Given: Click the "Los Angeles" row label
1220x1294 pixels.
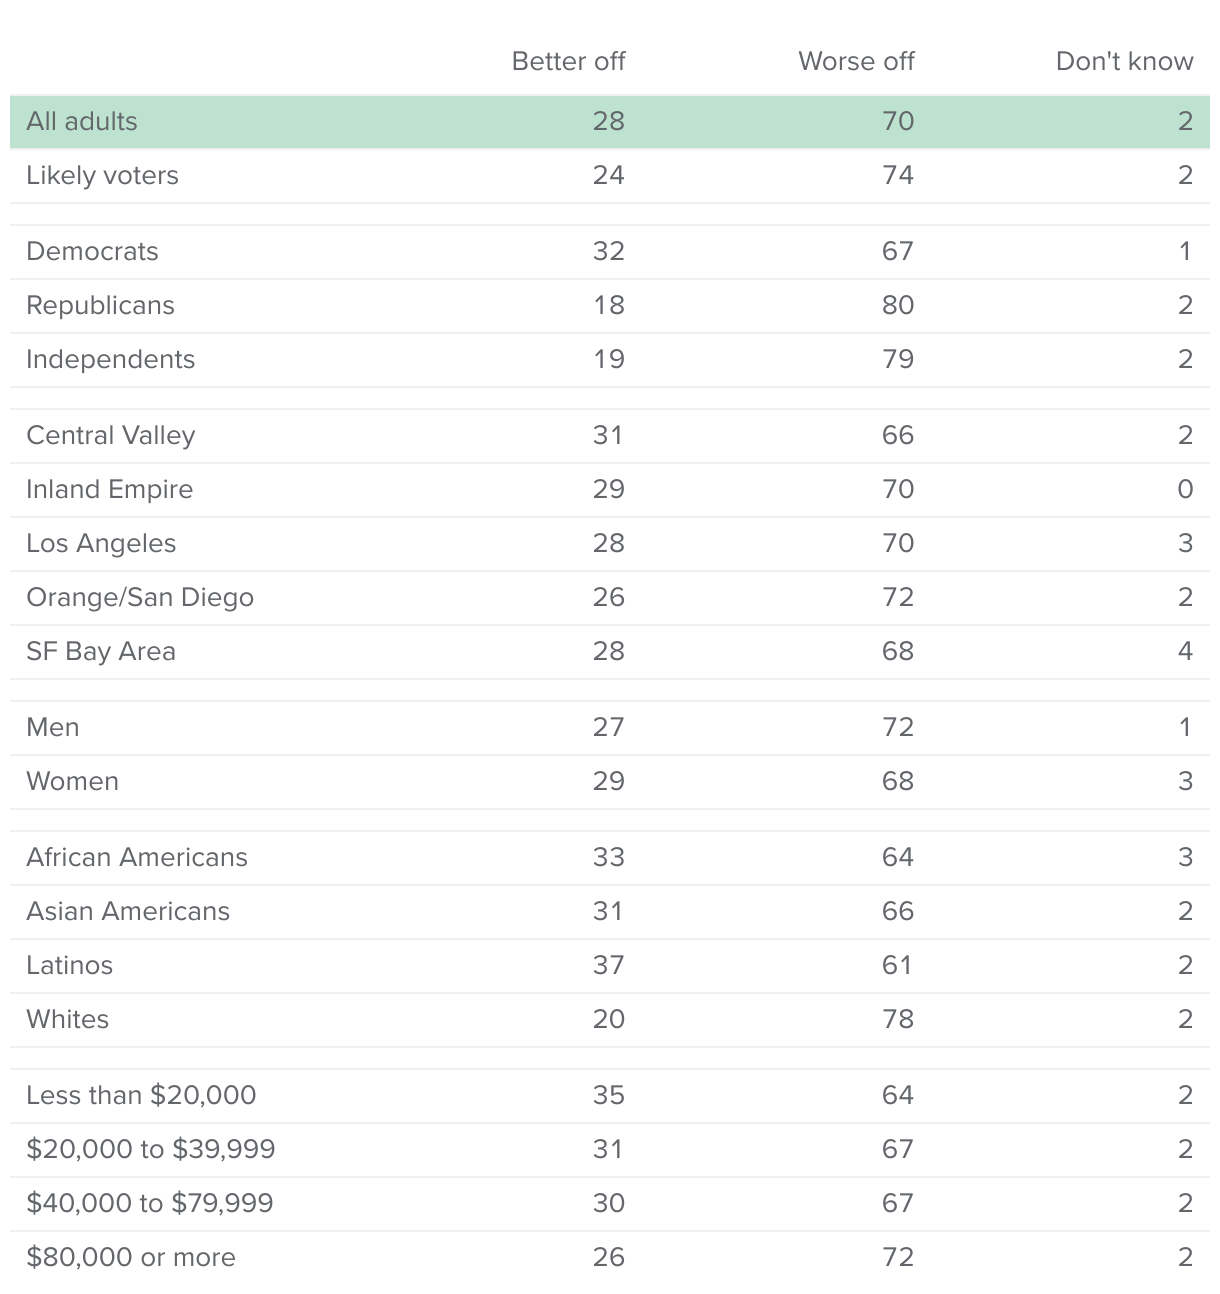Looking at the screenshot, I should click(x=101, y=543).
